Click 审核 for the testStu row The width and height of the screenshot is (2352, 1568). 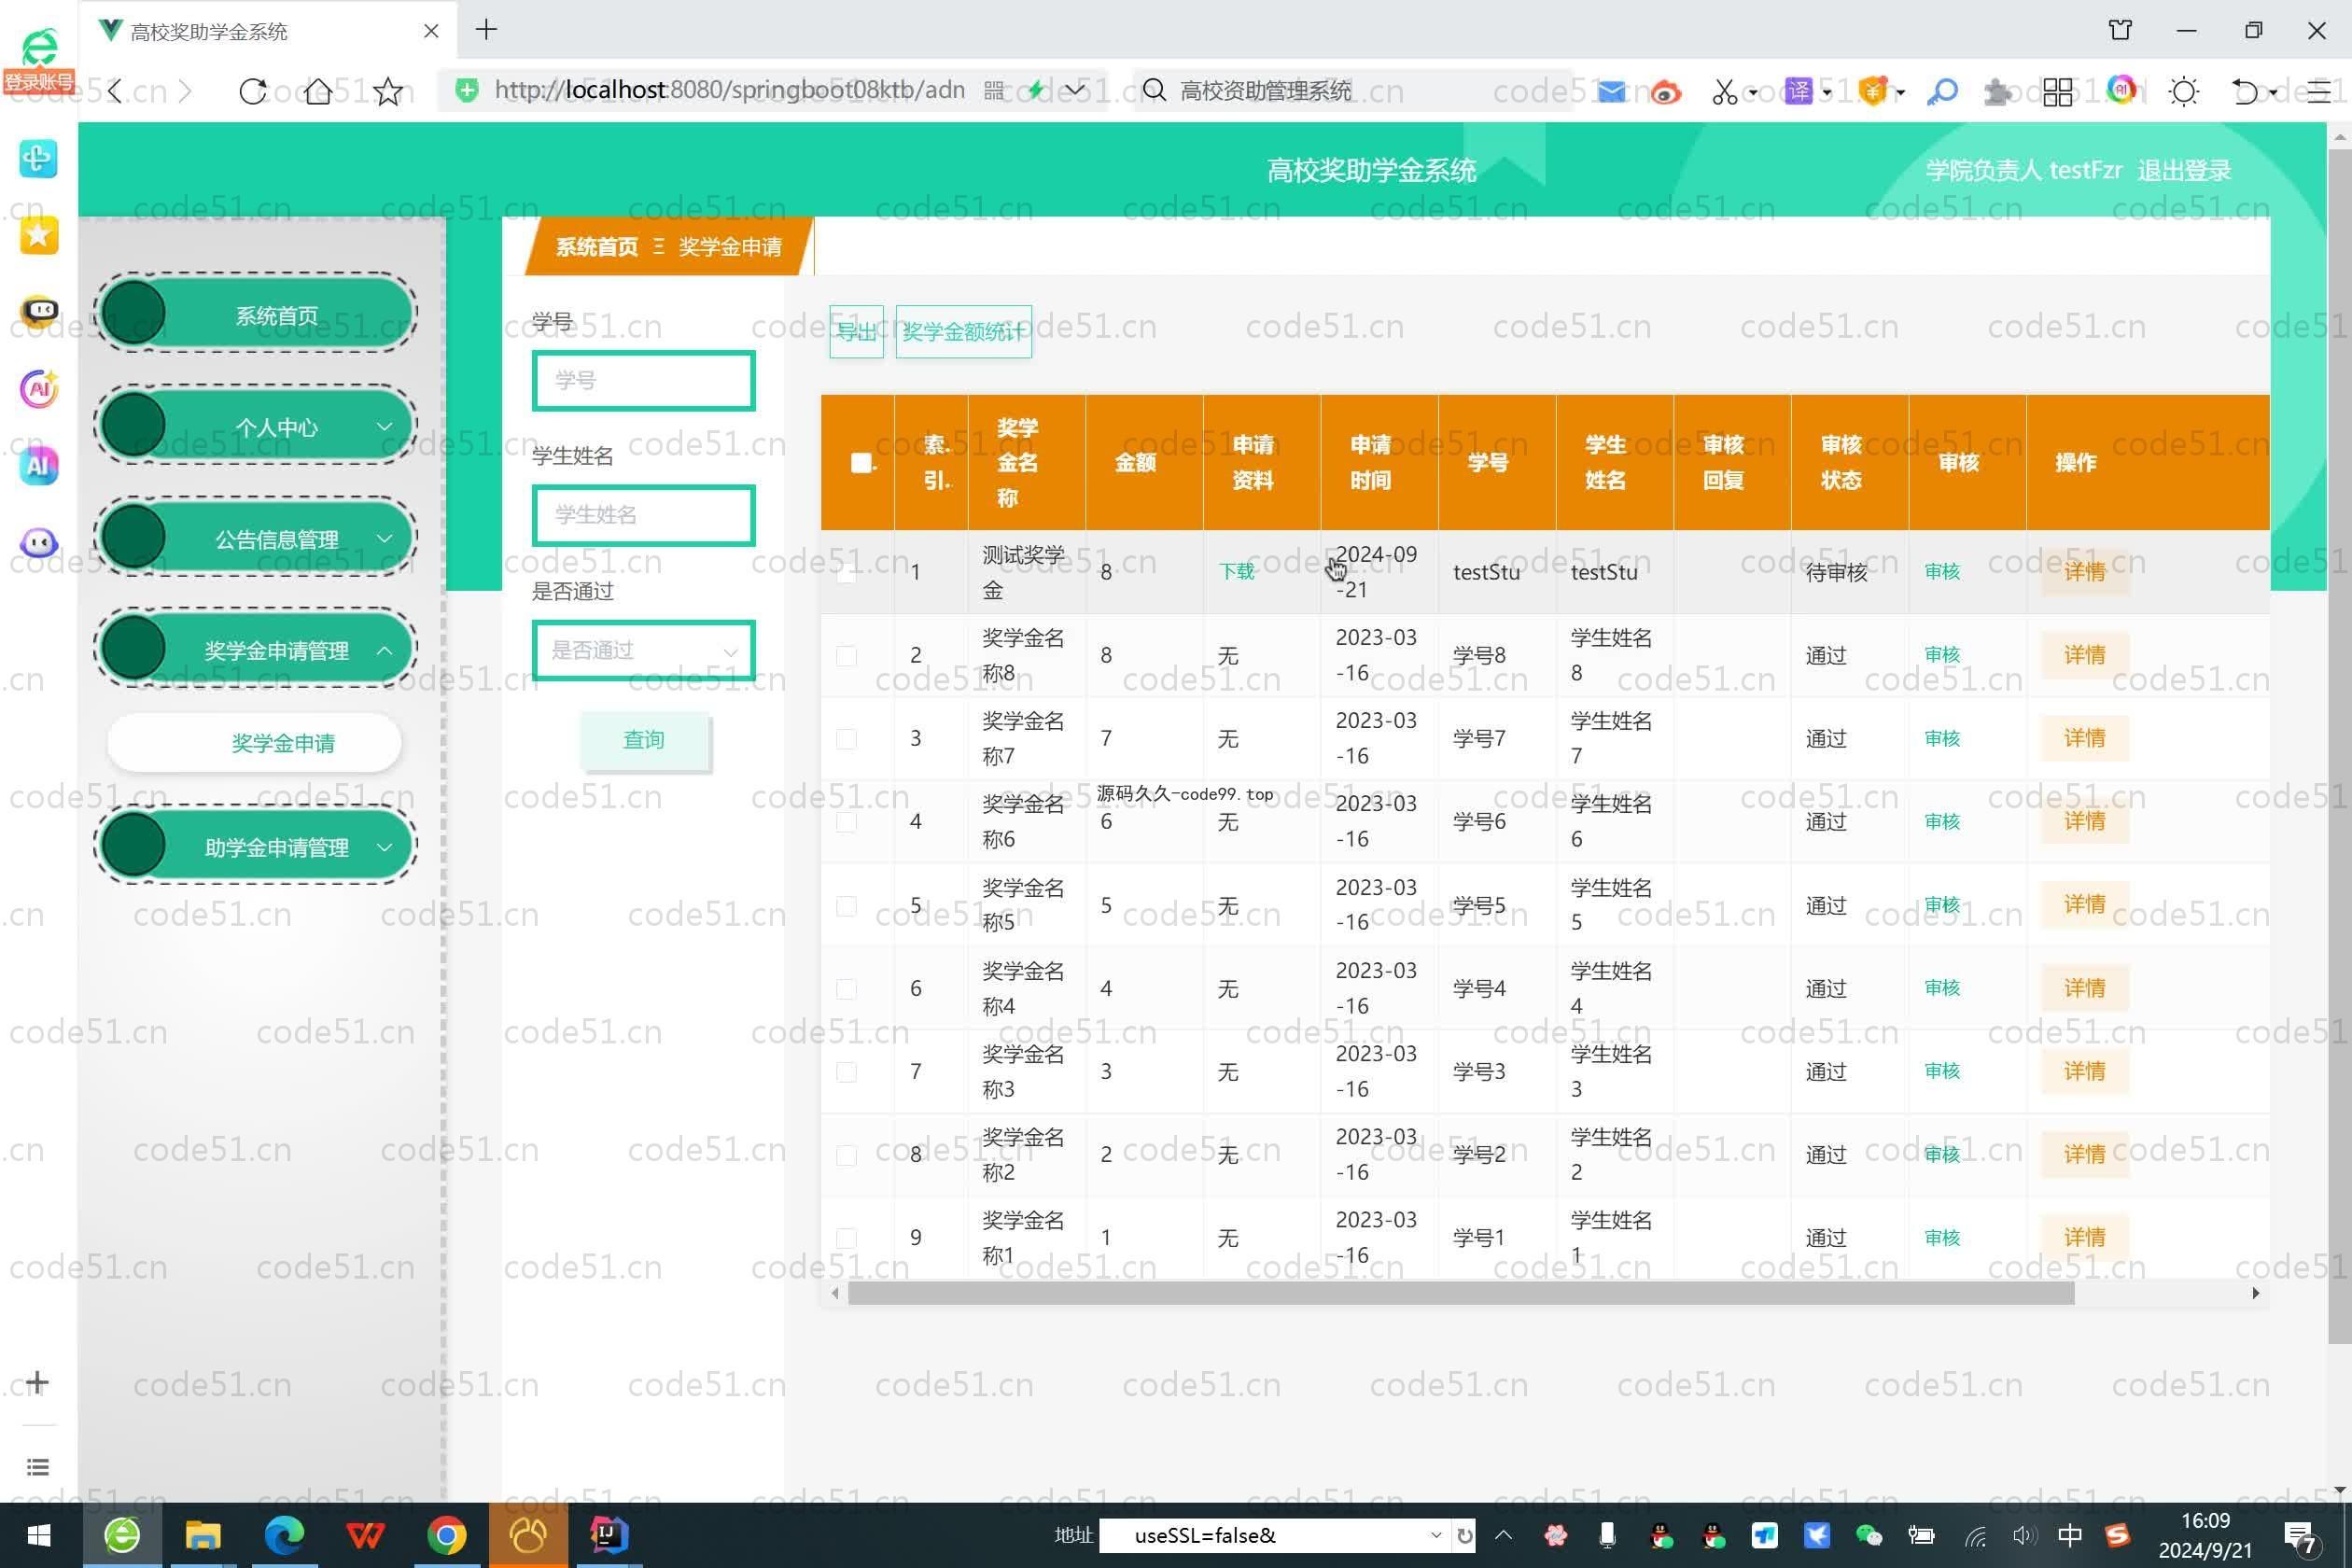pyautogui.click(x=1942, y=571)
